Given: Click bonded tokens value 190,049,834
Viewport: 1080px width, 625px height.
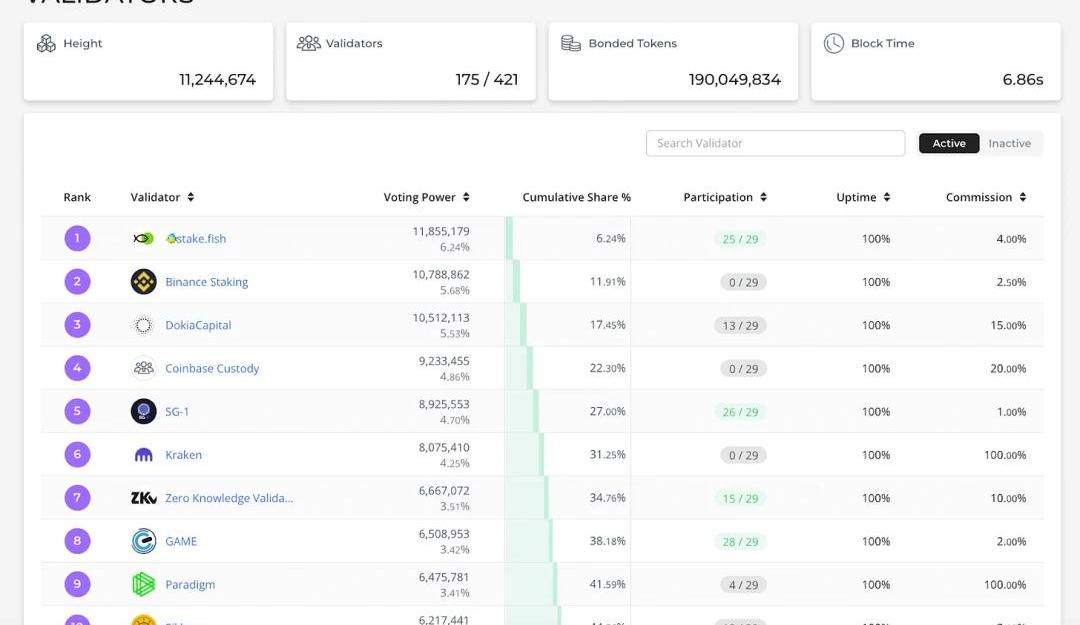Looking at the screenshot, I should 735,80.
